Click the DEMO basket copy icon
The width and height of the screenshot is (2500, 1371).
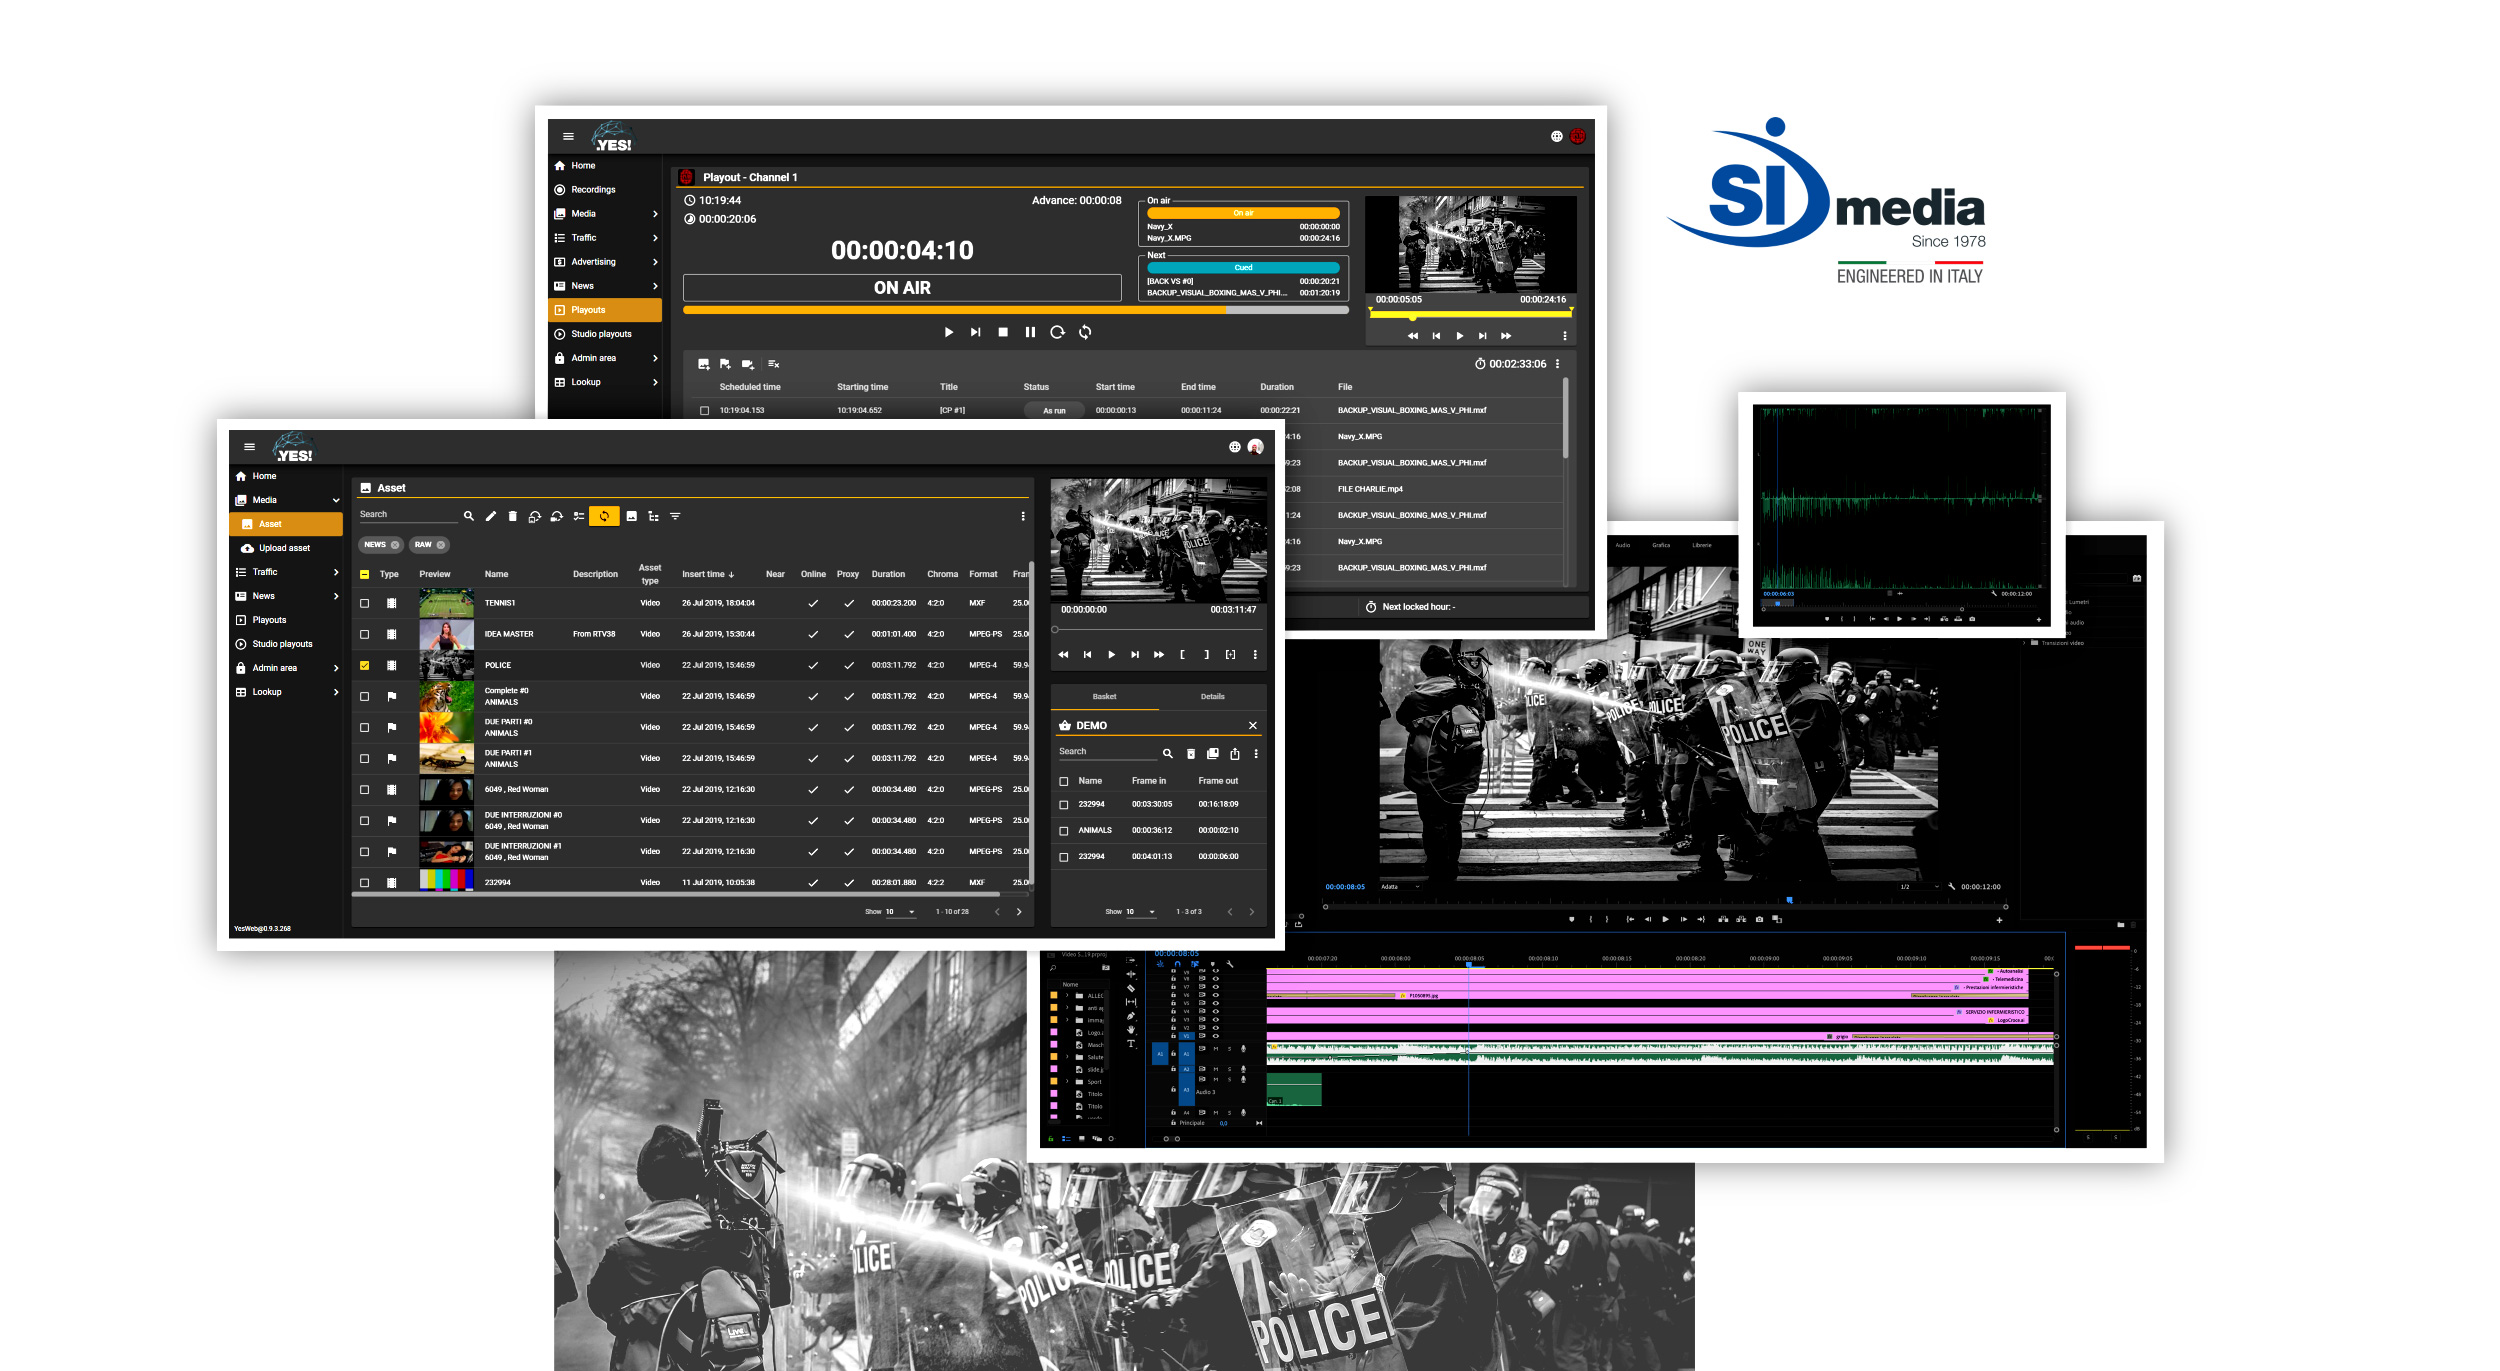[x=1212, y=753]
